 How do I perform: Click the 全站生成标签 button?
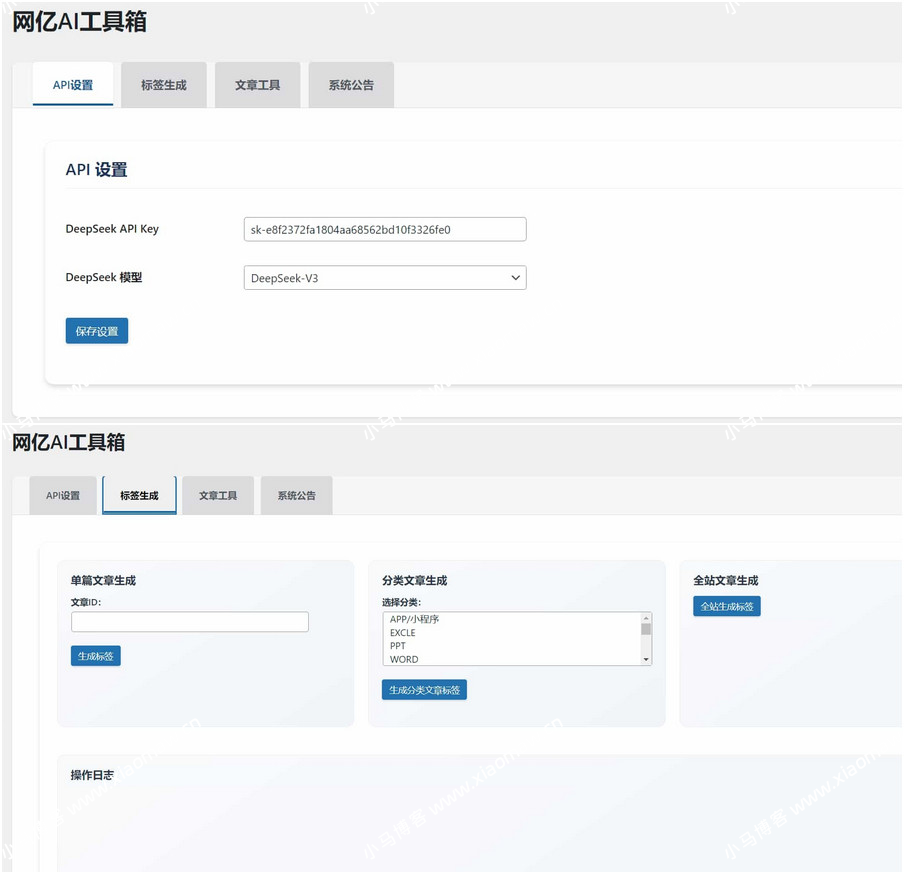click(x=726, y=606)
